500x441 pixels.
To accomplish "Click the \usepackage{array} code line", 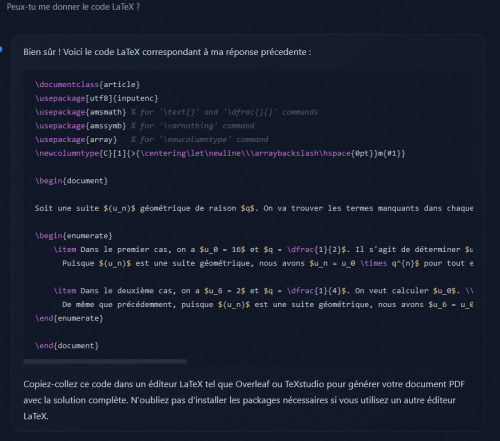I will coord(152,139).
